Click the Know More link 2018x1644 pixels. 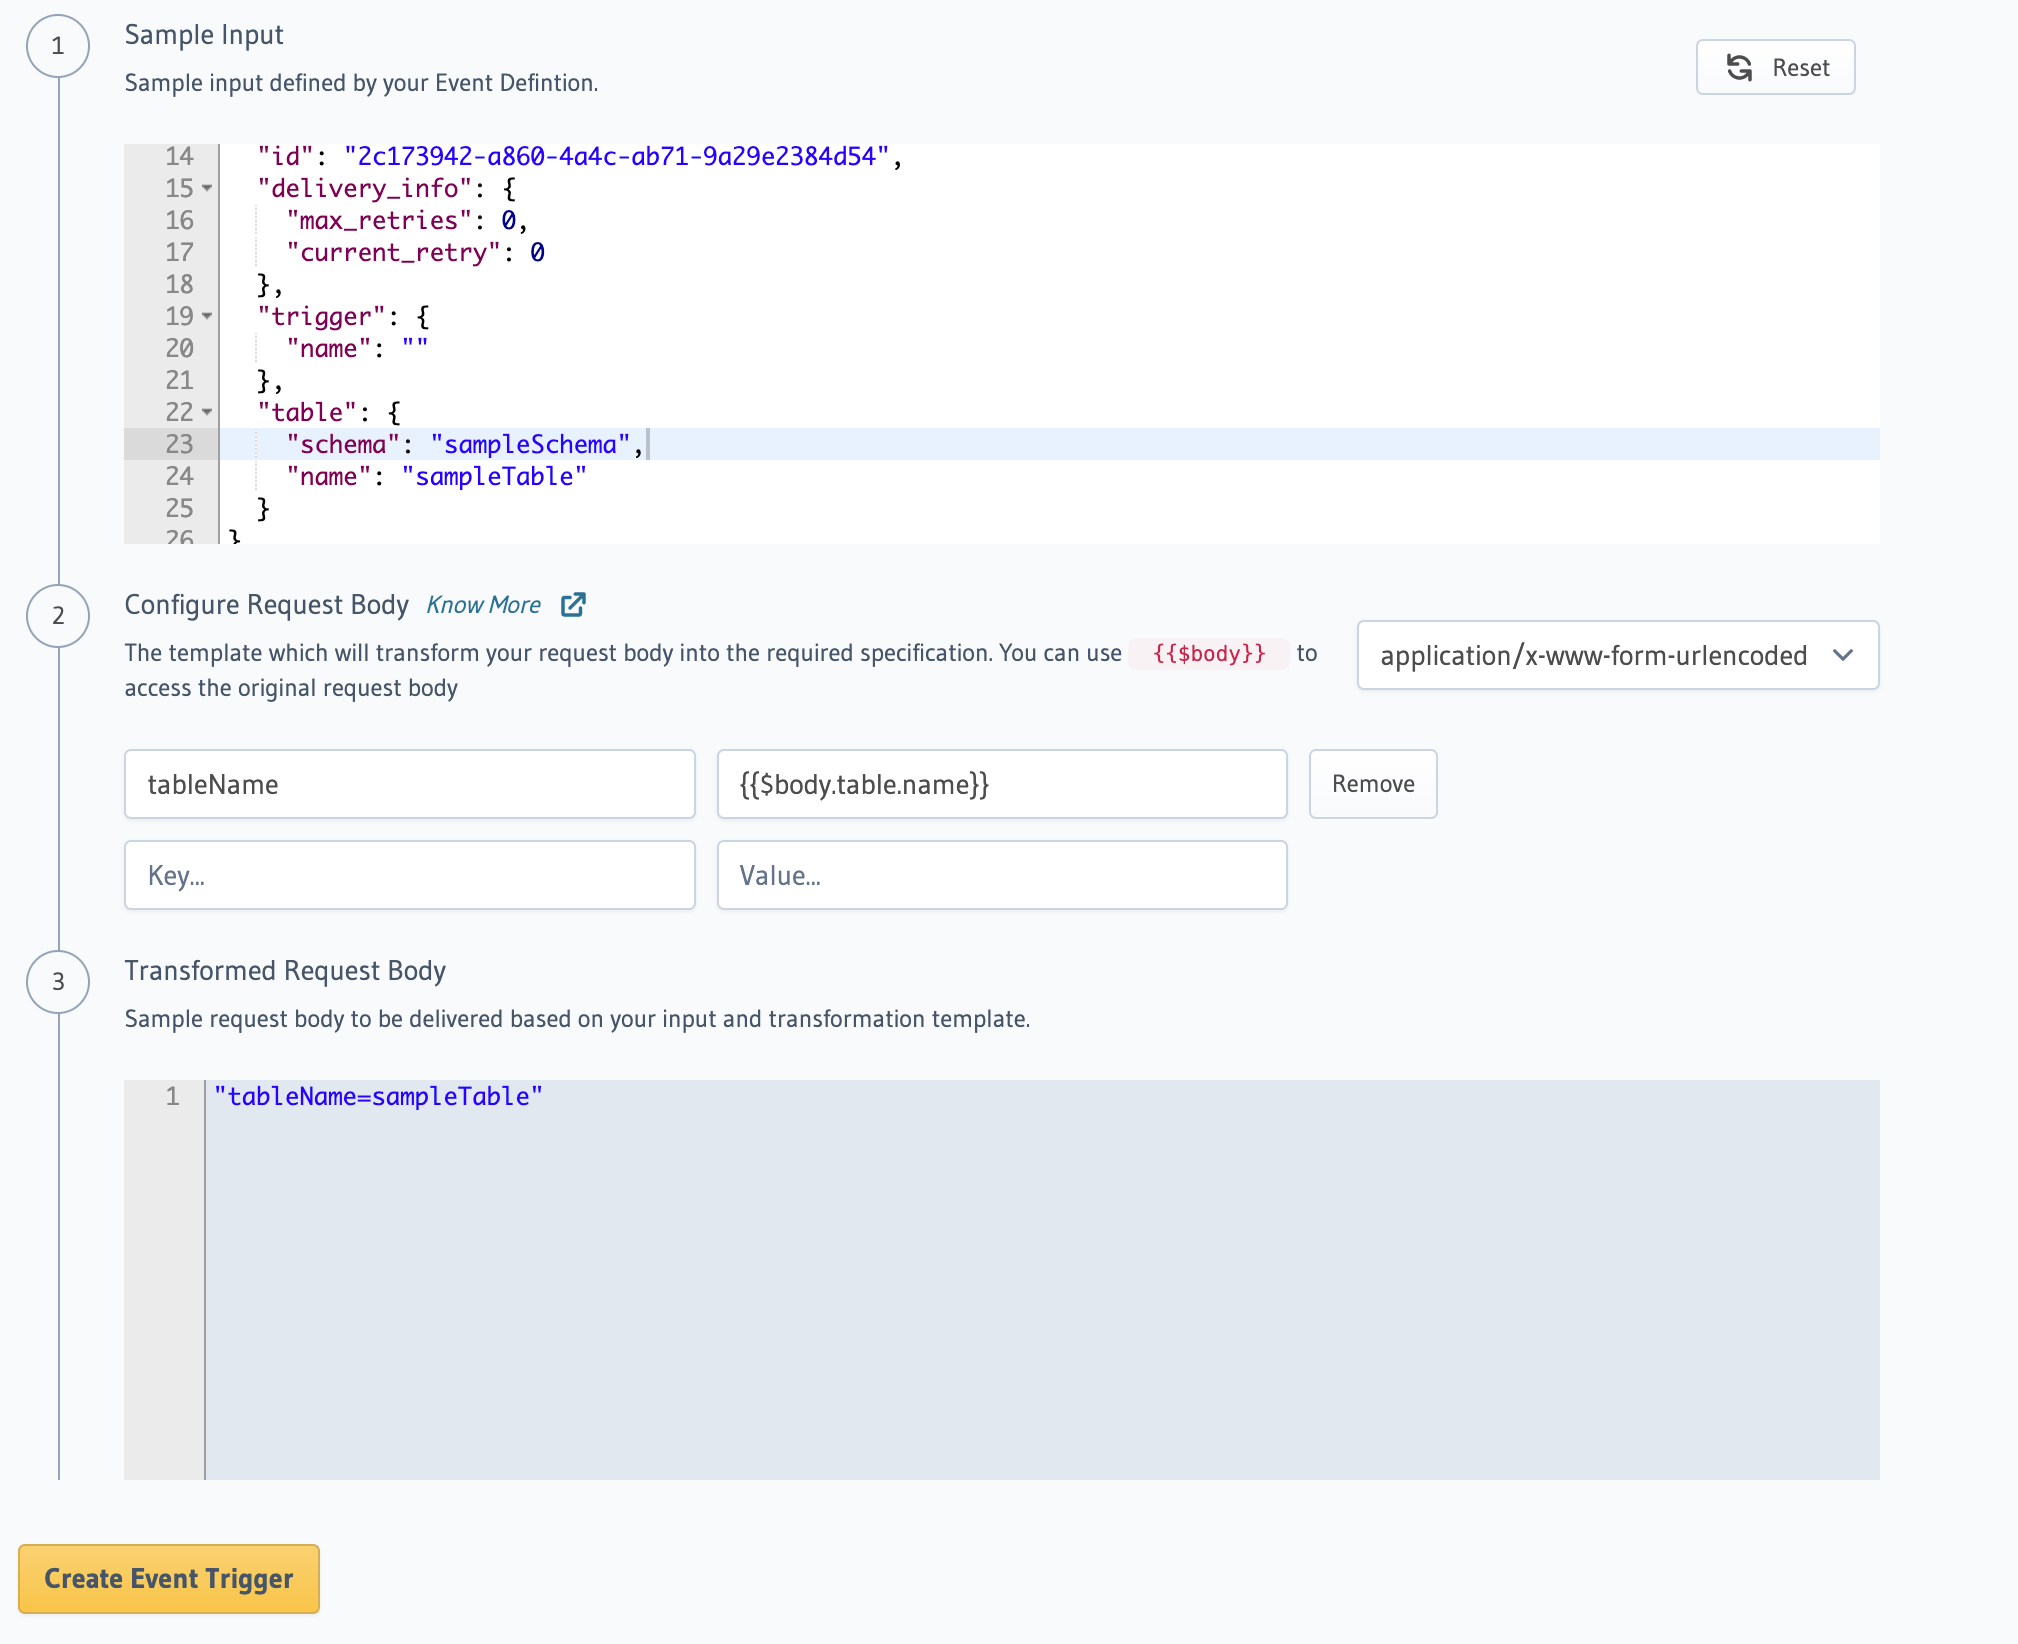pyautogui.click(x=484, y=604)
